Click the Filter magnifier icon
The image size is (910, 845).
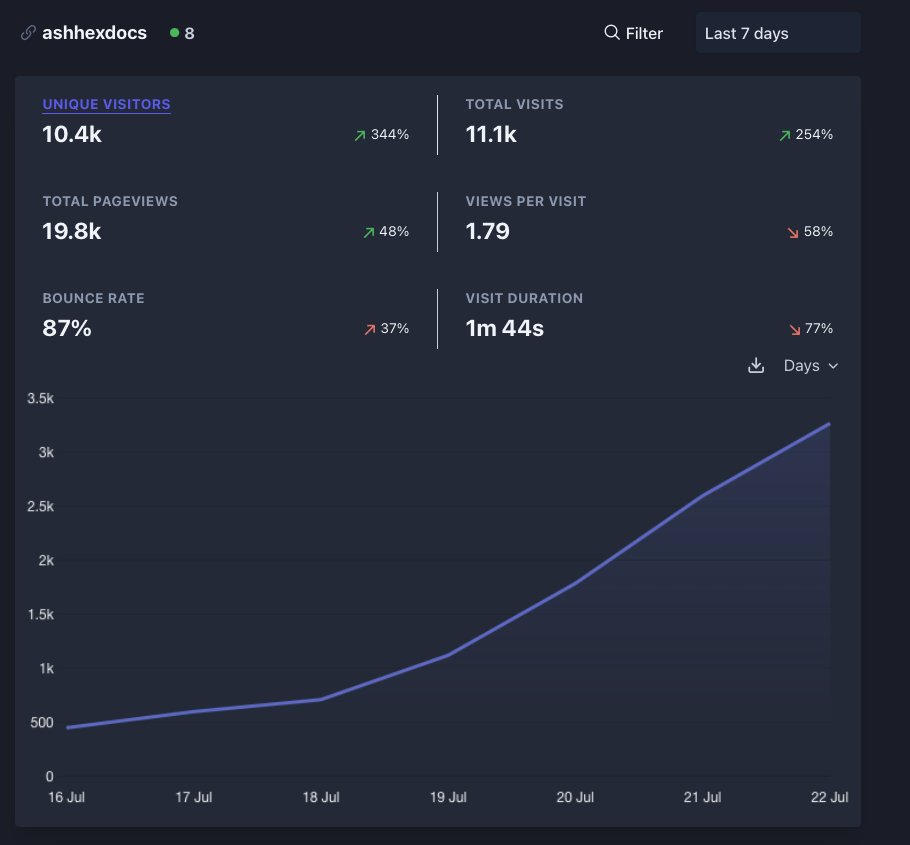click(612, 32)
